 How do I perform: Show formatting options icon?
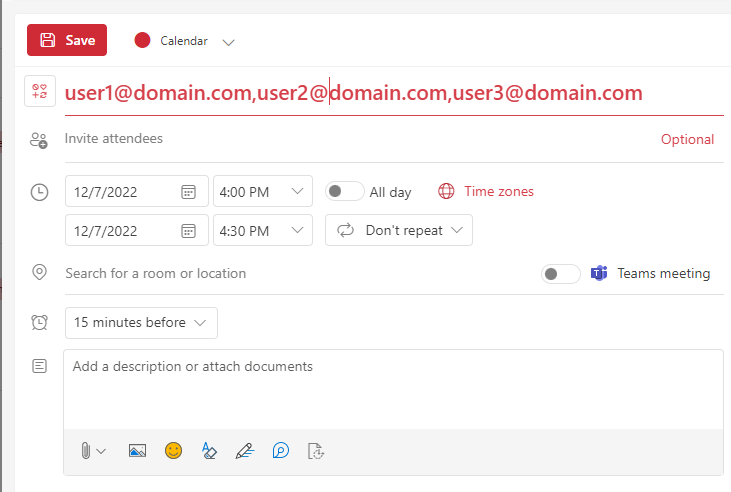[209, 451]
